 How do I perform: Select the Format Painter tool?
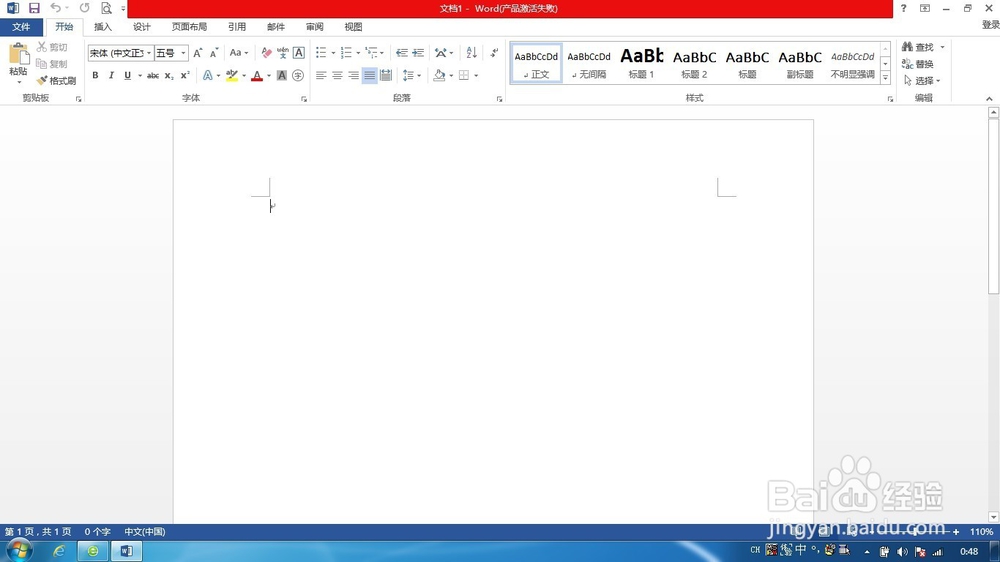pos(56,81)
